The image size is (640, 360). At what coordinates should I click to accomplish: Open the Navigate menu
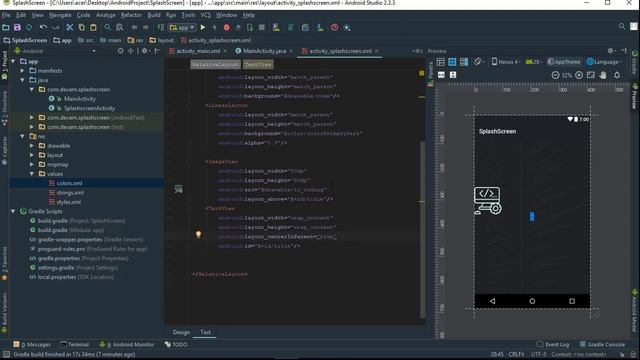[60, 15]
